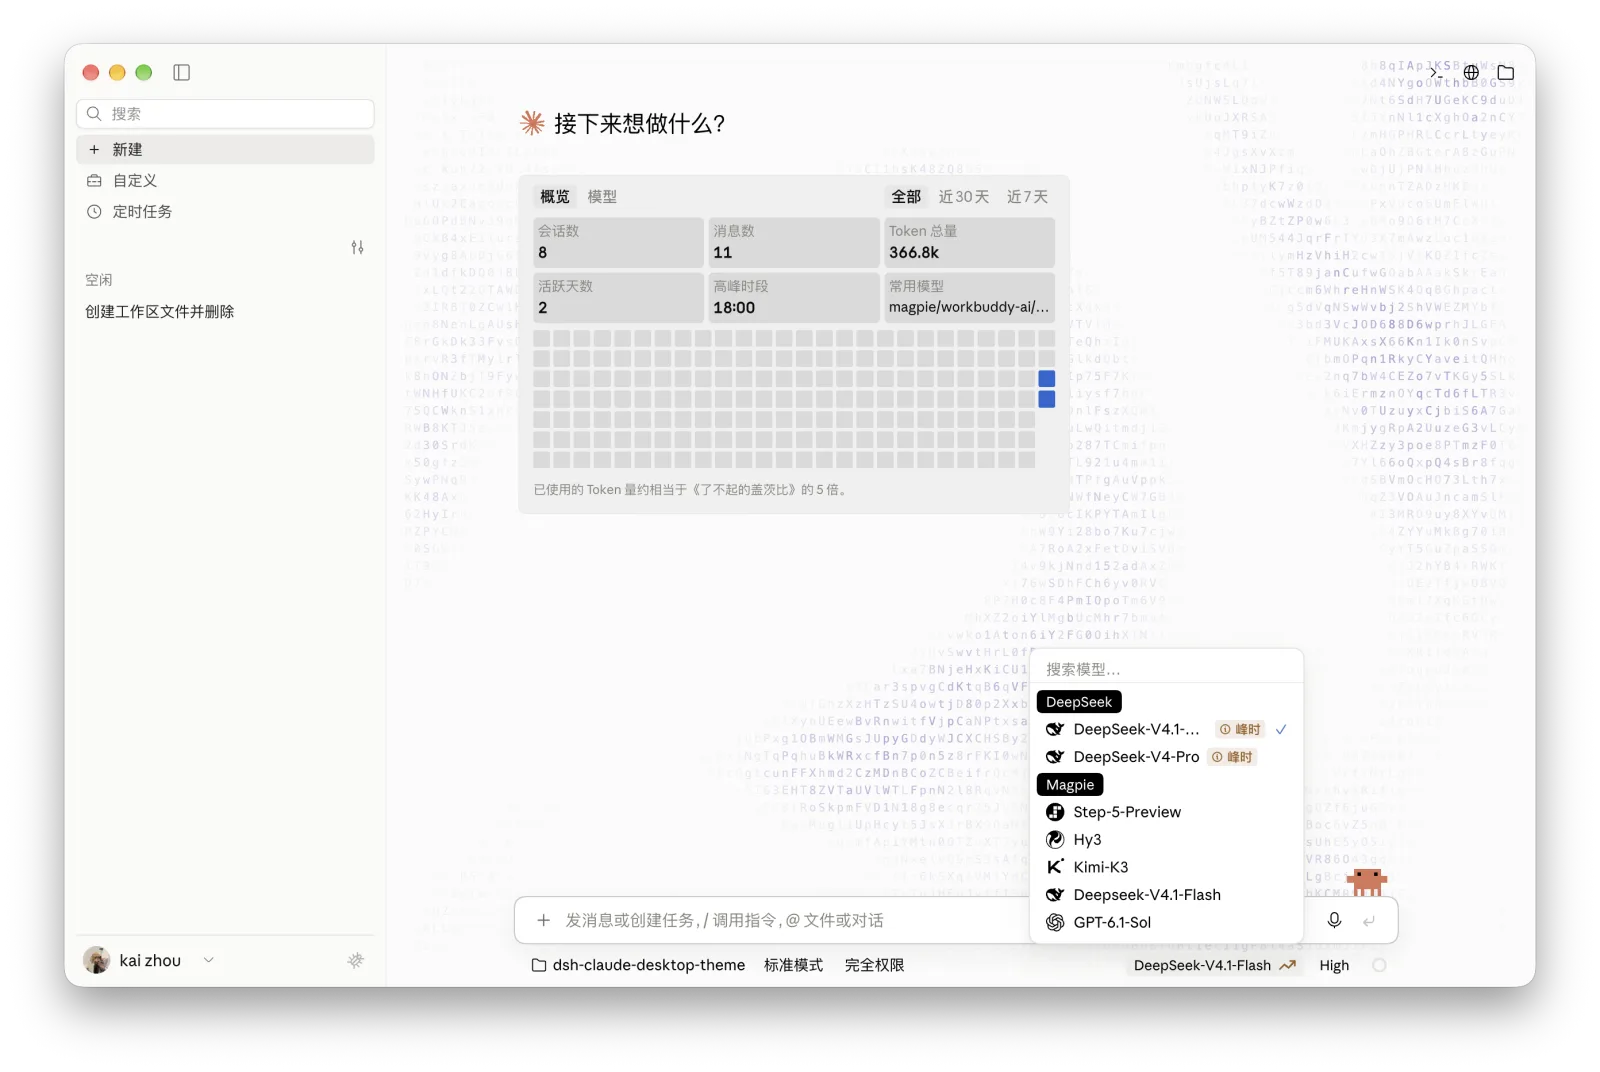Click the Token 总量 366.8k card
The width and height of the screenshot is (1600, 1072).
[969, 242]
